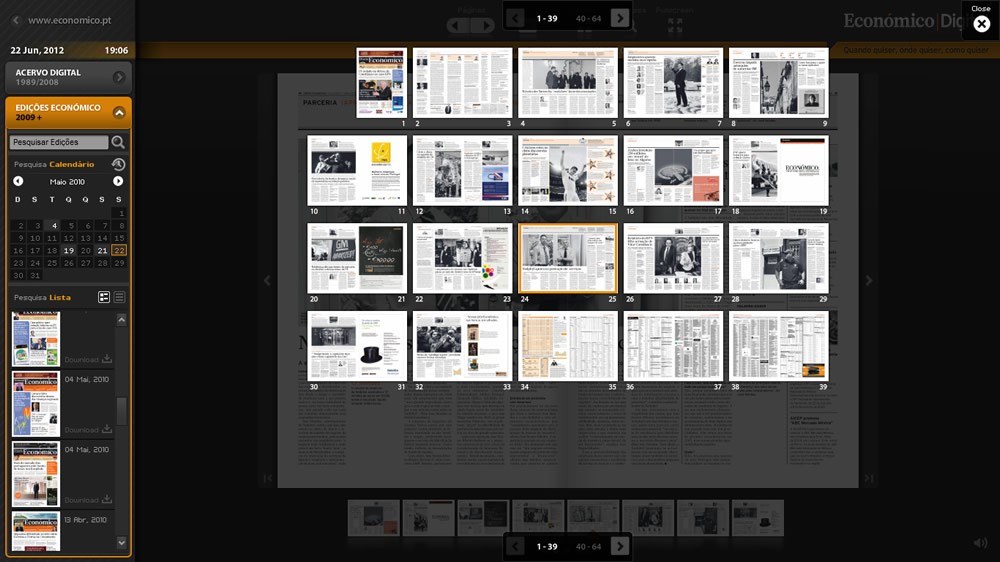Open pages 10-11 spread thumbnail
1000x562 pixels.
(357, 170)
